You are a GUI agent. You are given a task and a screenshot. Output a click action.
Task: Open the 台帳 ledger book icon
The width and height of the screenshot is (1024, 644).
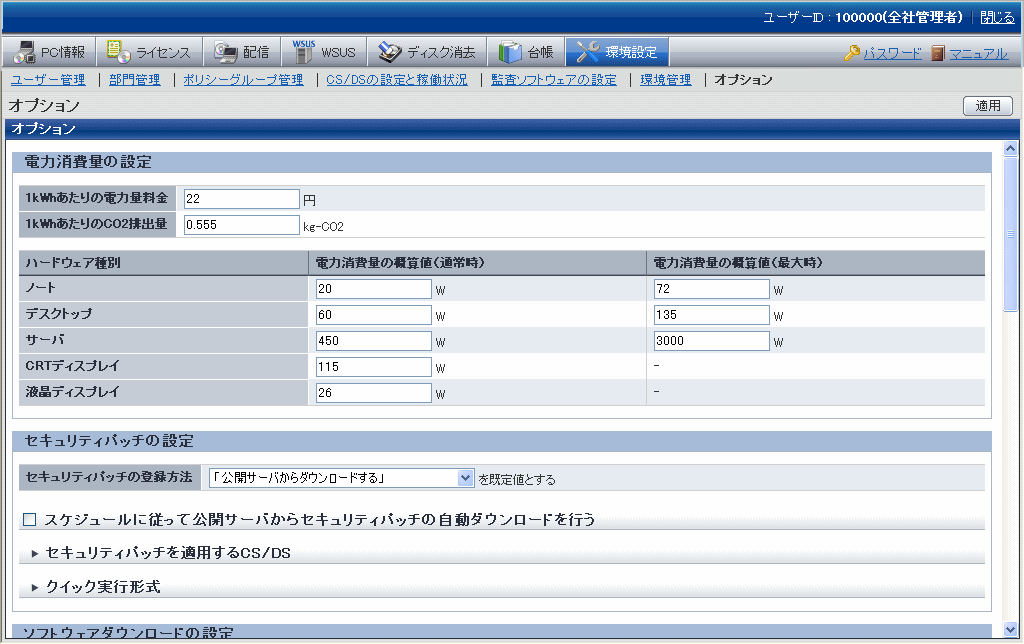510,52
